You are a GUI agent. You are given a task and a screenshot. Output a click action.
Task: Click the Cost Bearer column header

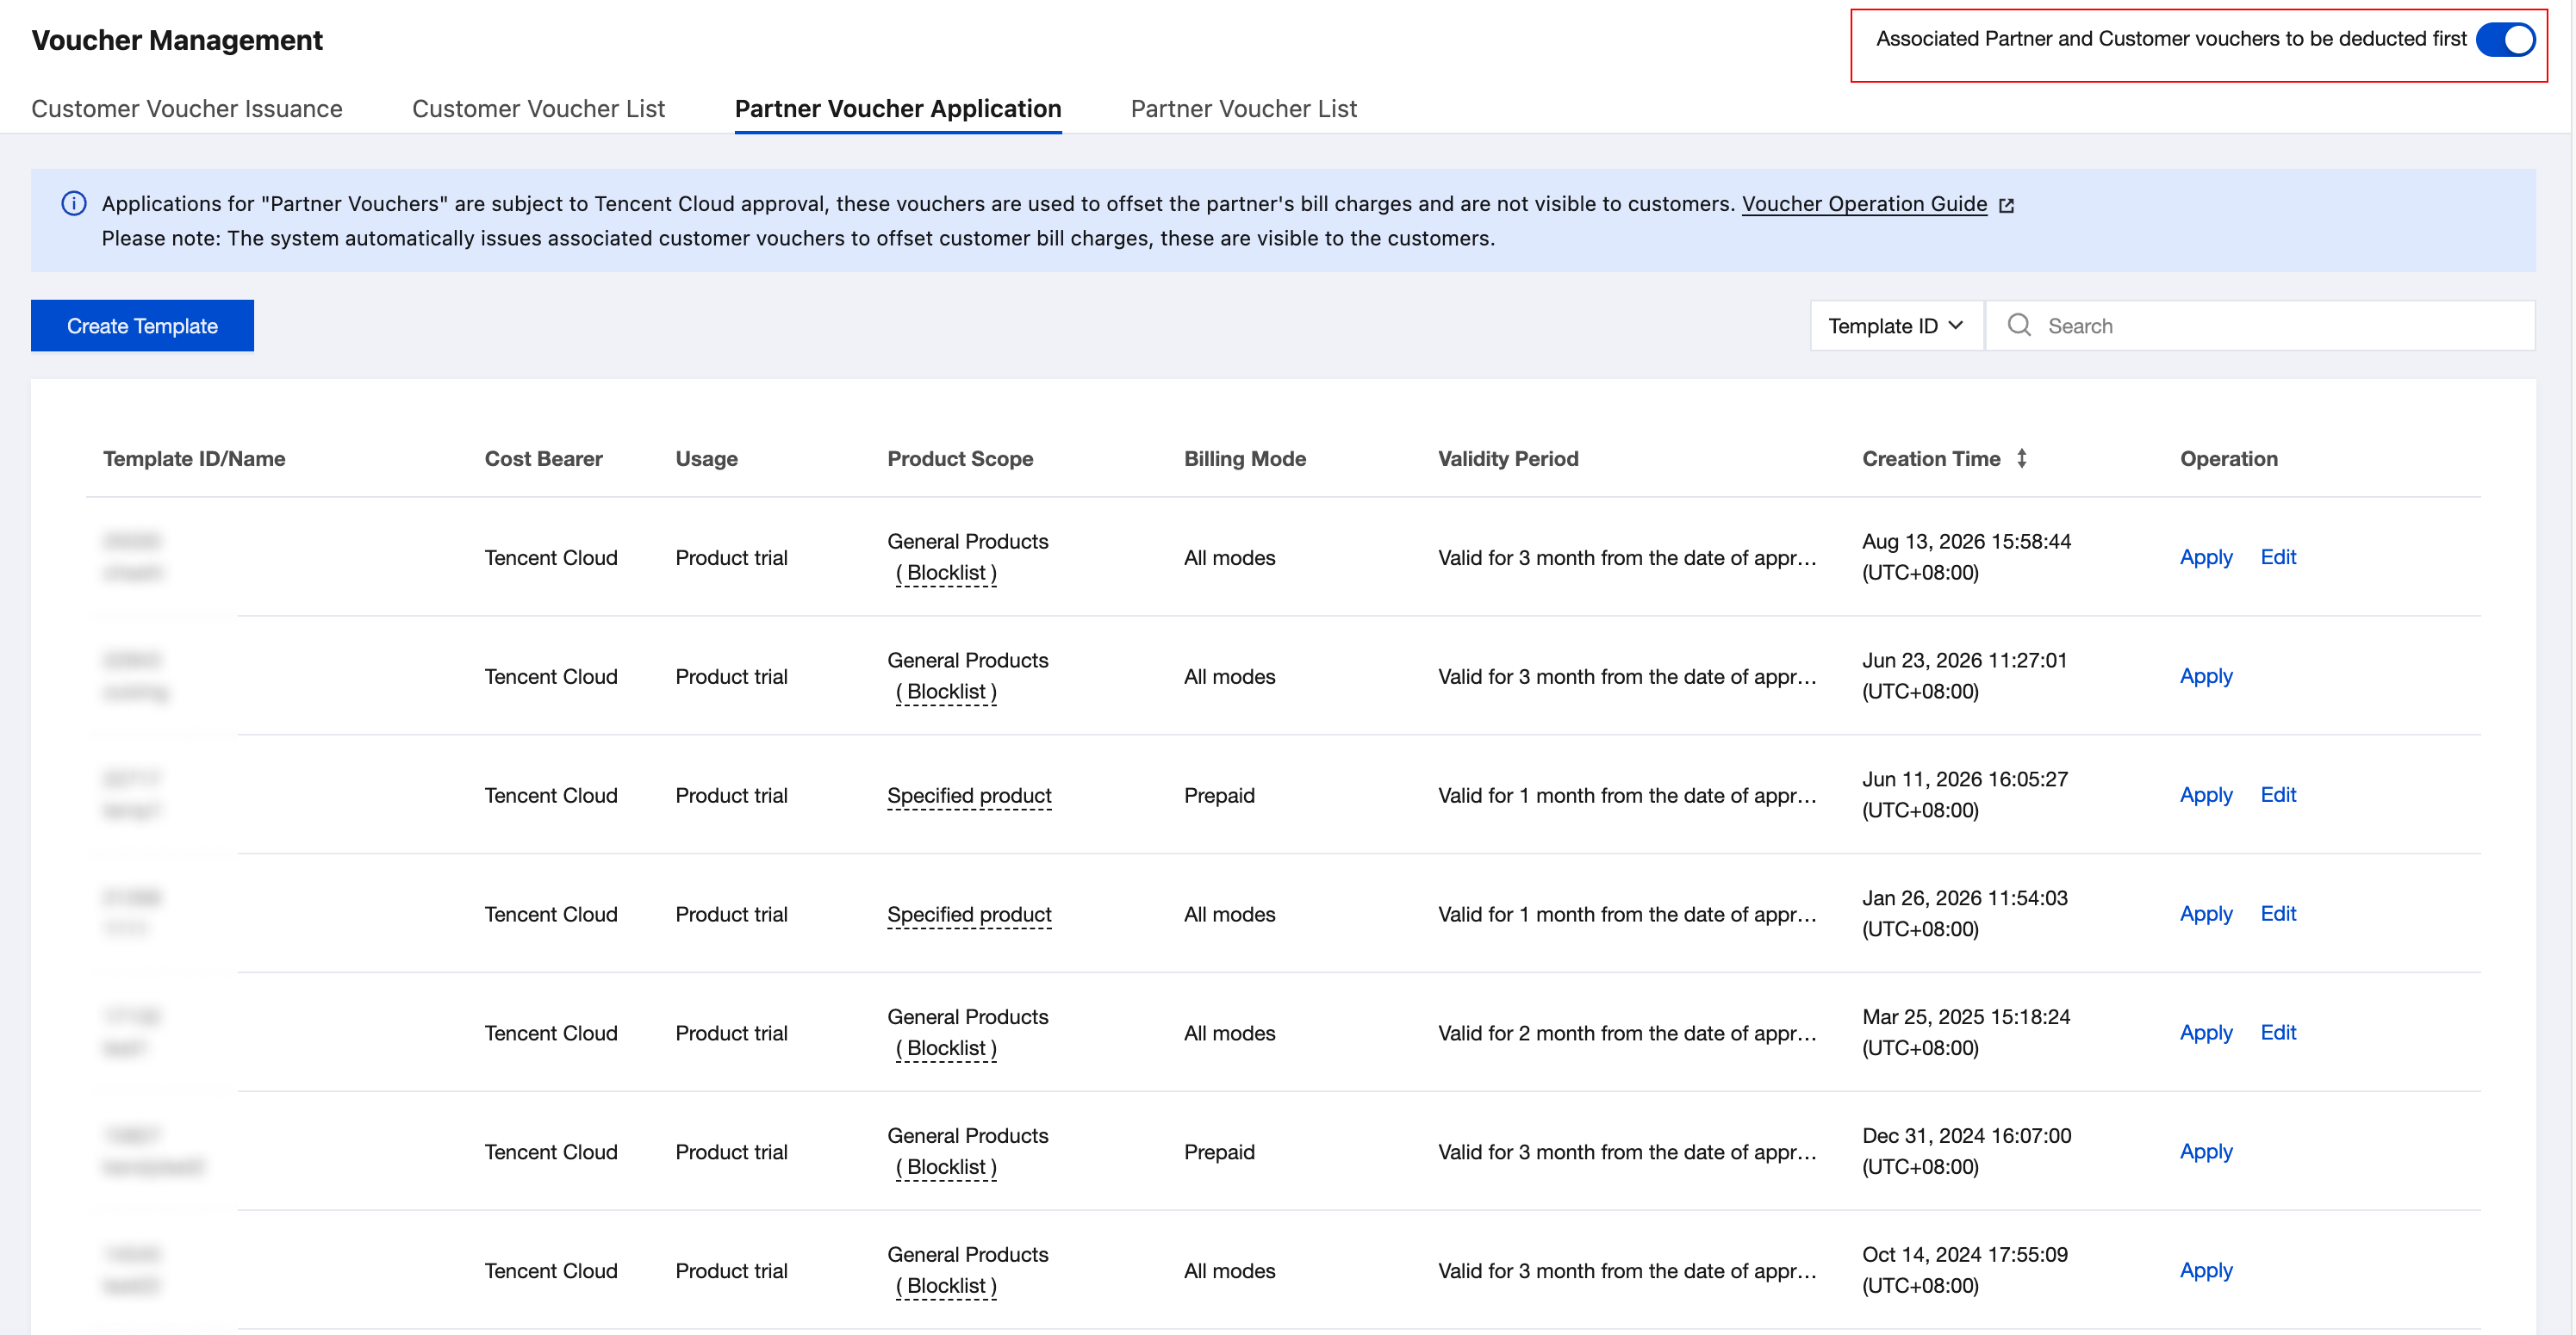click(543, 459)
